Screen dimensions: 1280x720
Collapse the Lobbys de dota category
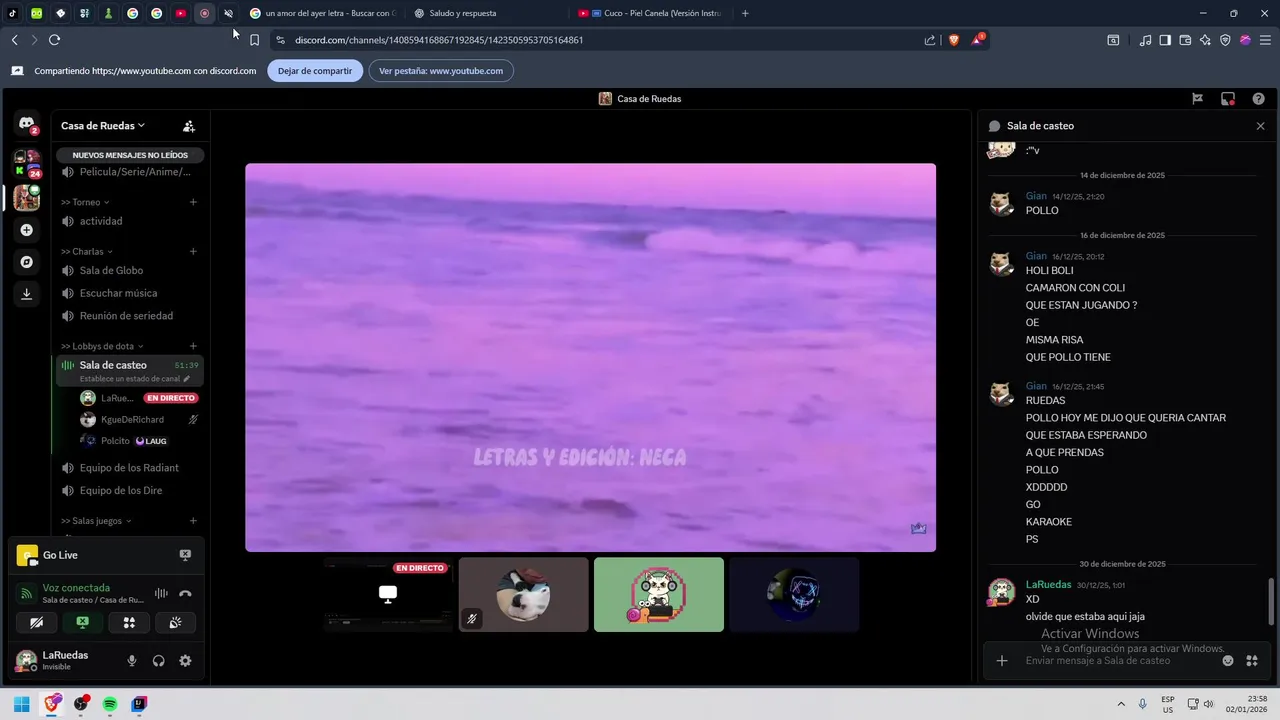pos(102,346)
